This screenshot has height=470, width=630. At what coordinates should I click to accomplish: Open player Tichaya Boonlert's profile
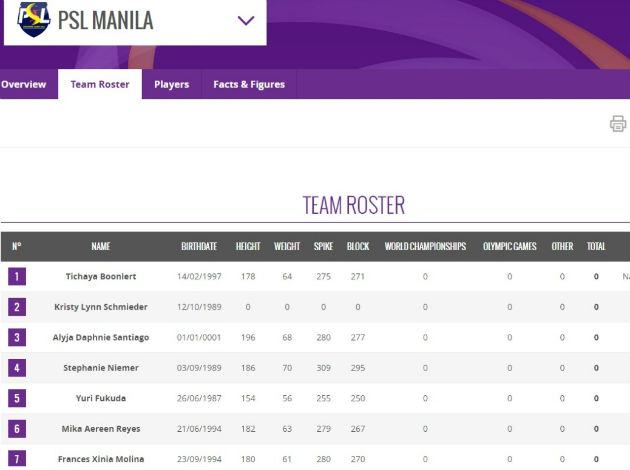coord(100,277)
